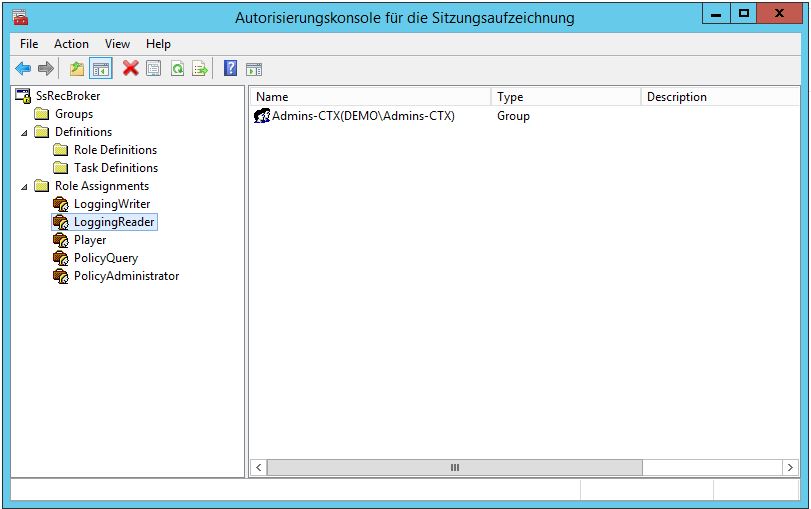The width and height of the screenshot is (811, 509).
Task: Maximize the authorization console window
Action: tap(744, 14)
